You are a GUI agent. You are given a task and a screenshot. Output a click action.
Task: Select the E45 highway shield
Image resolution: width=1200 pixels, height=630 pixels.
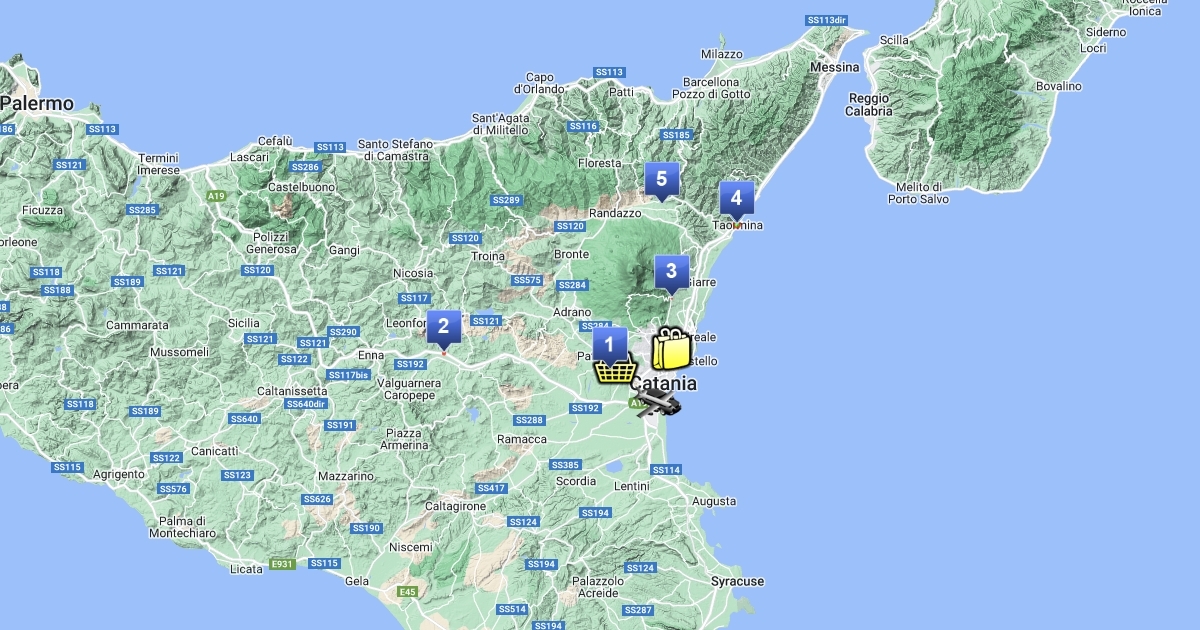tap(407, 592)
